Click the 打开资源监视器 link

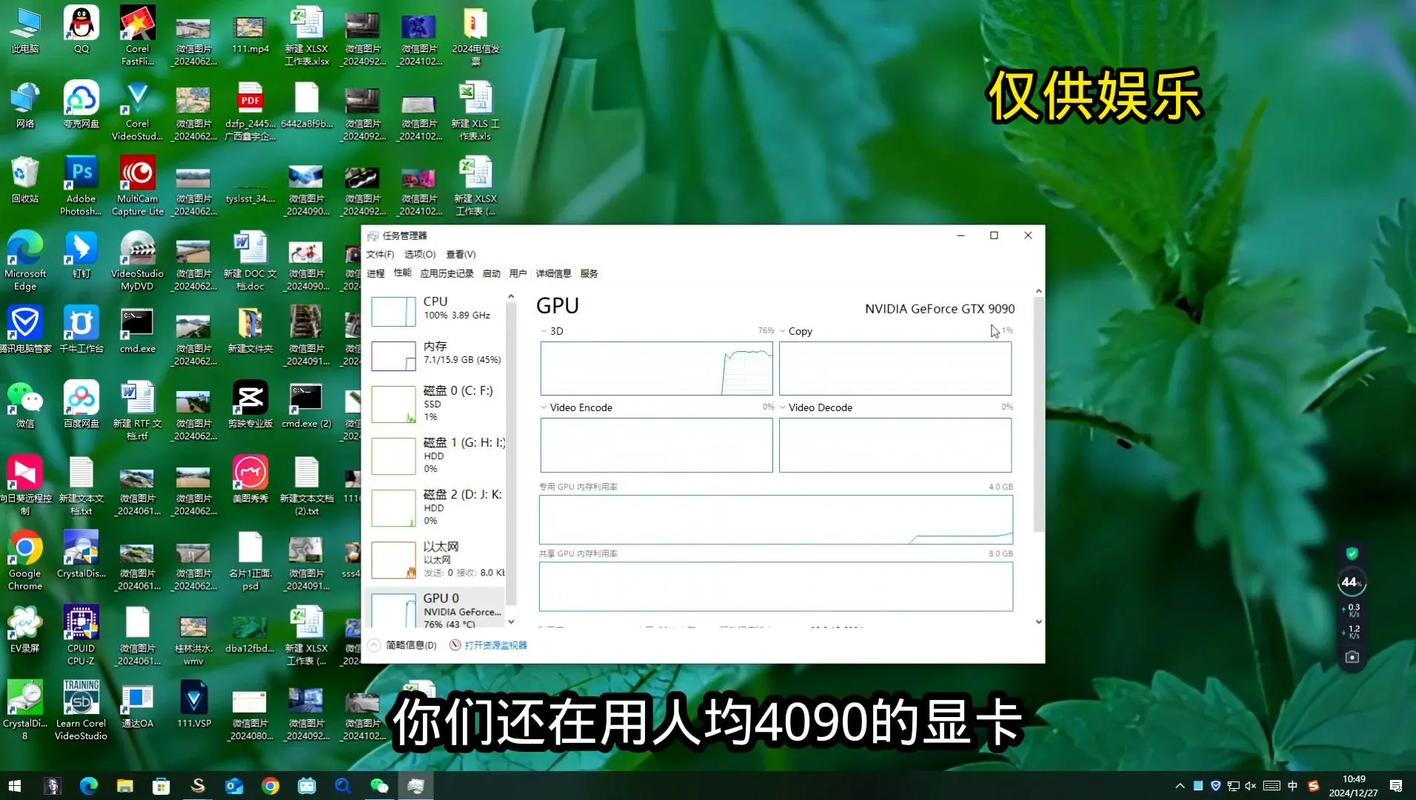495,644
